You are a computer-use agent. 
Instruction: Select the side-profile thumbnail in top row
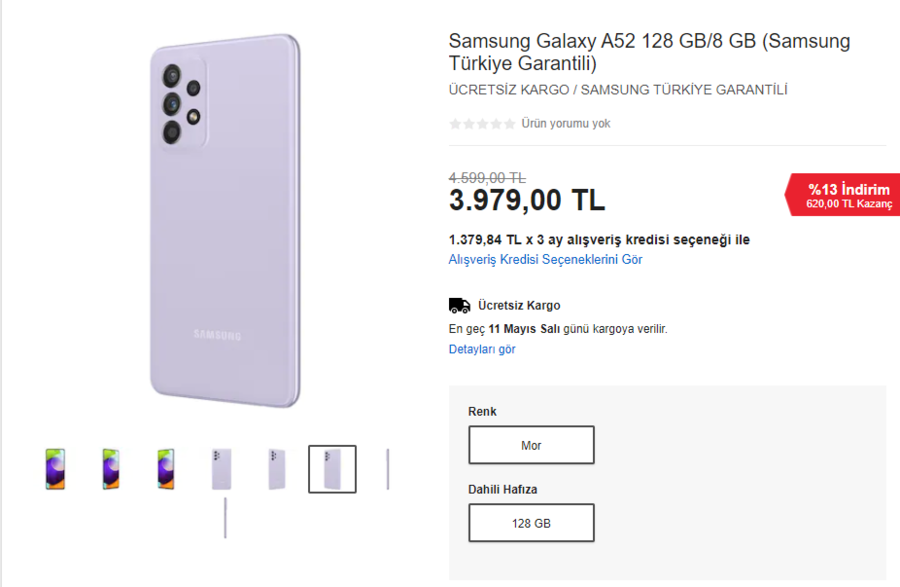tap(388, 469)
